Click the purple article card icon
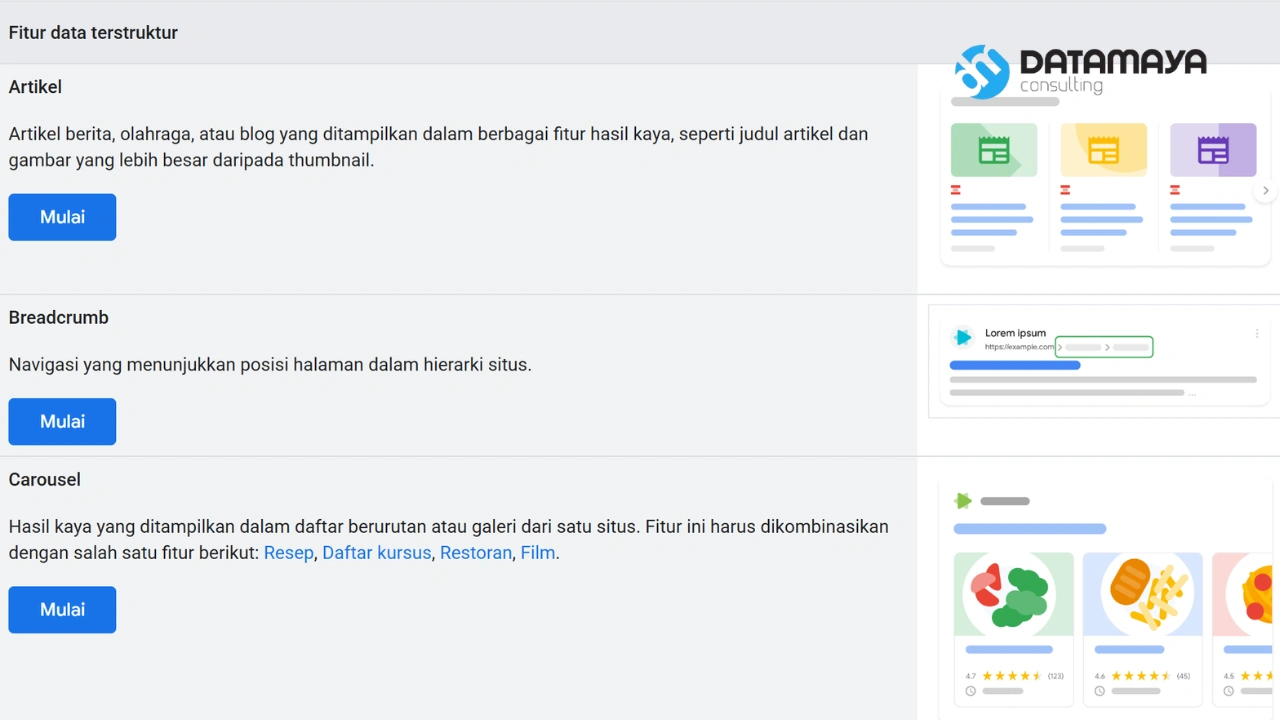Screen dimensions: 1280x720 tap(1213, 150)
